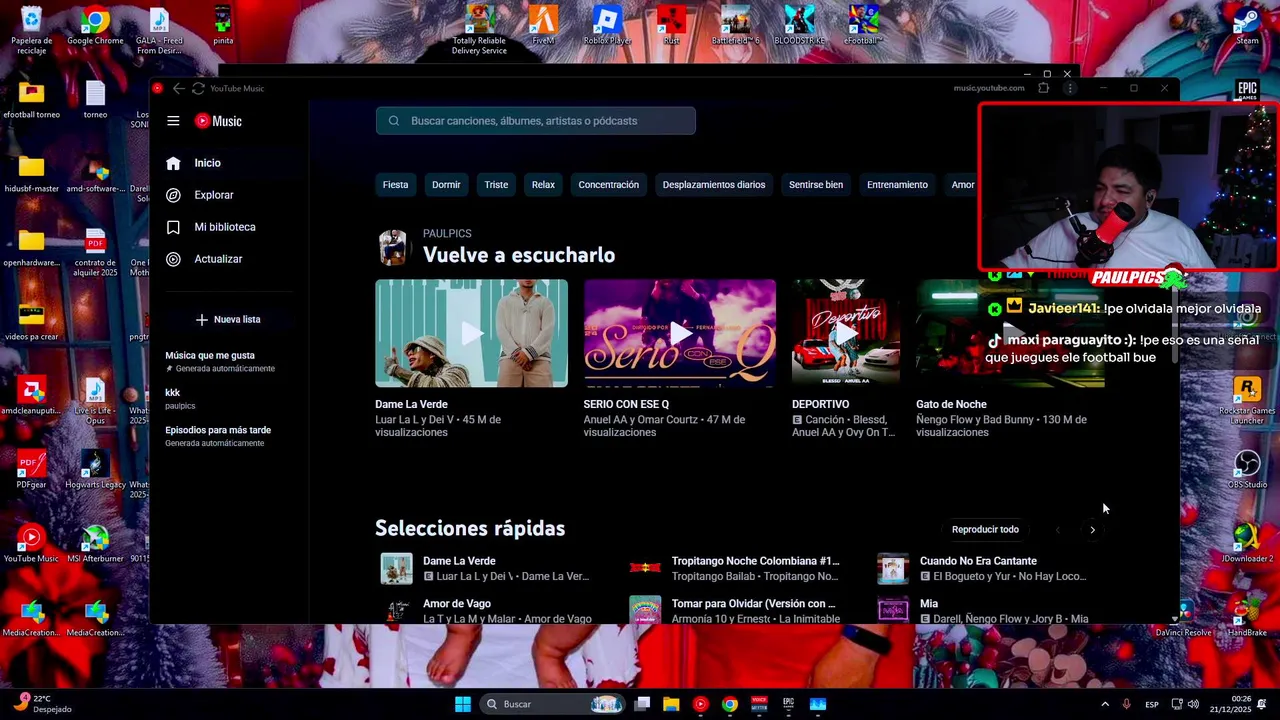
Task: Click Reproducir todo button
Action: coord(985,530)
